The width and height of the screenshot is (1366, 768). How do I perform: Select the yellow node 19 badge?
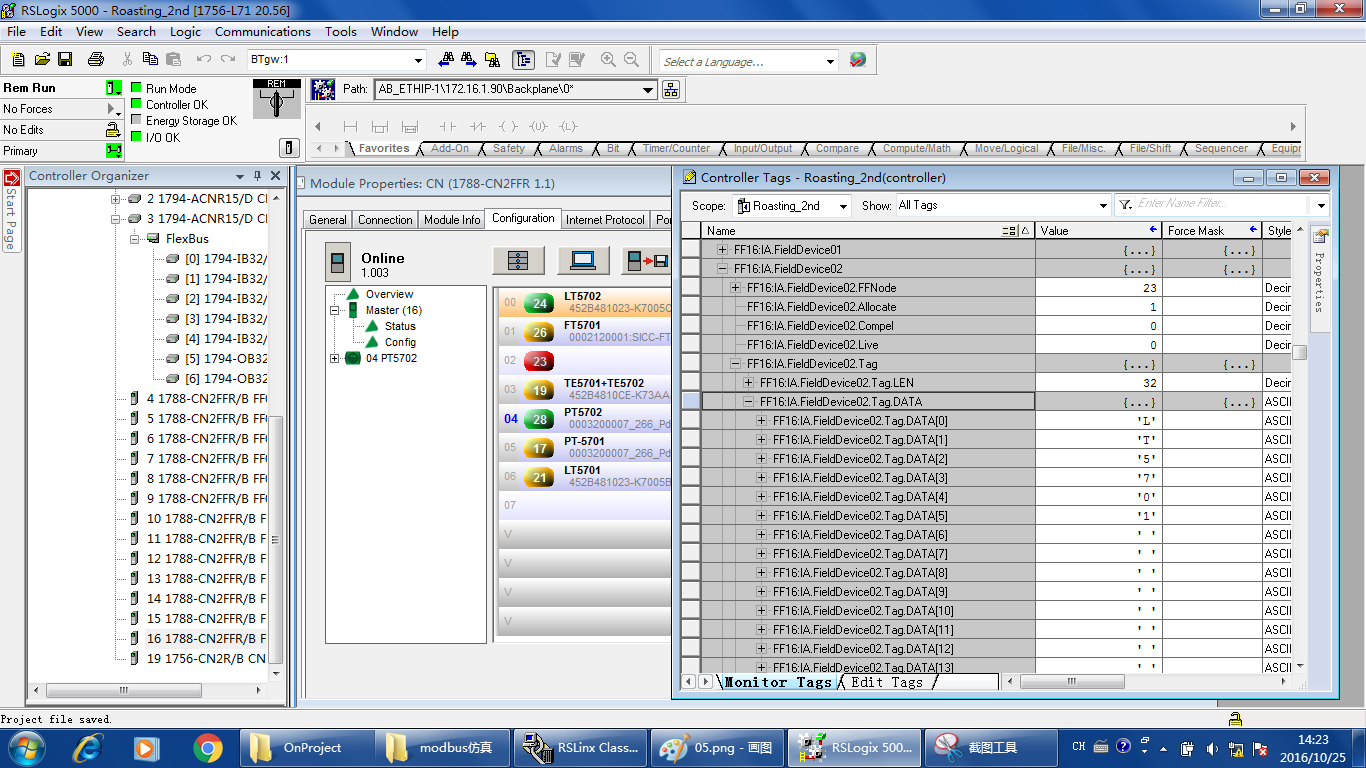(x=541, y=391)
